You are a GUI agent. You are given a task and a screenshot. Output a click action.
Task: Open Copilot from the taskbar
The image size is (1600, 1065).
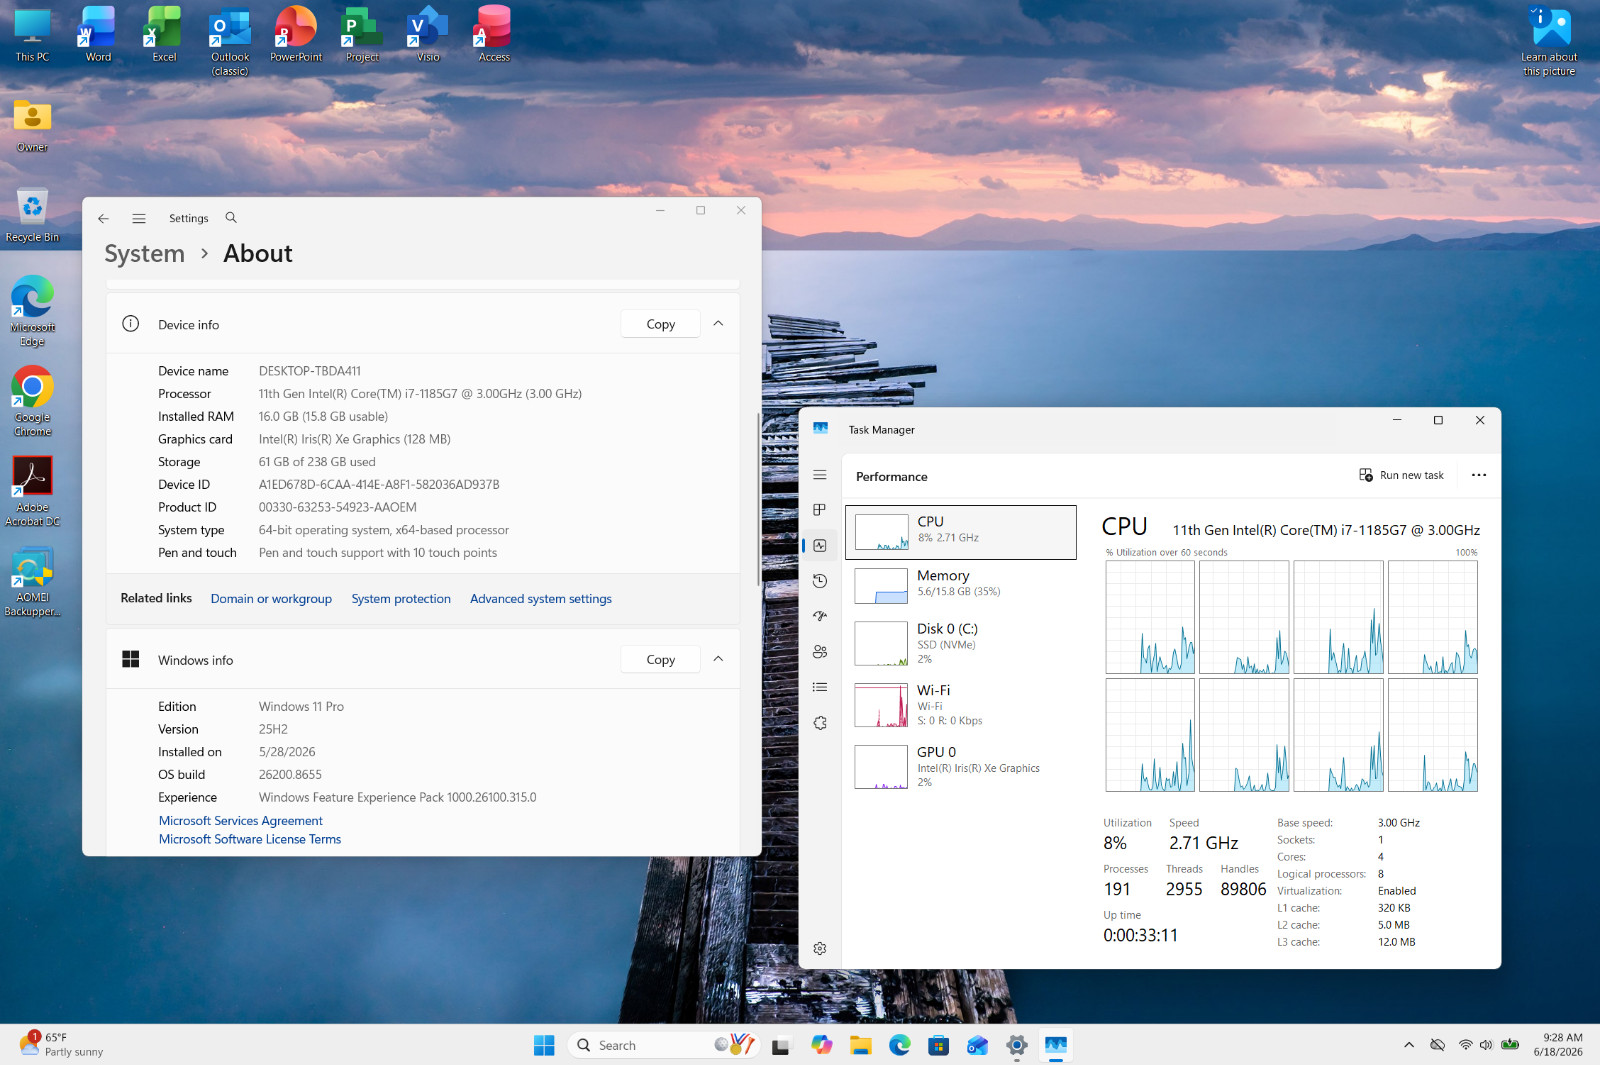[822, 1045]
